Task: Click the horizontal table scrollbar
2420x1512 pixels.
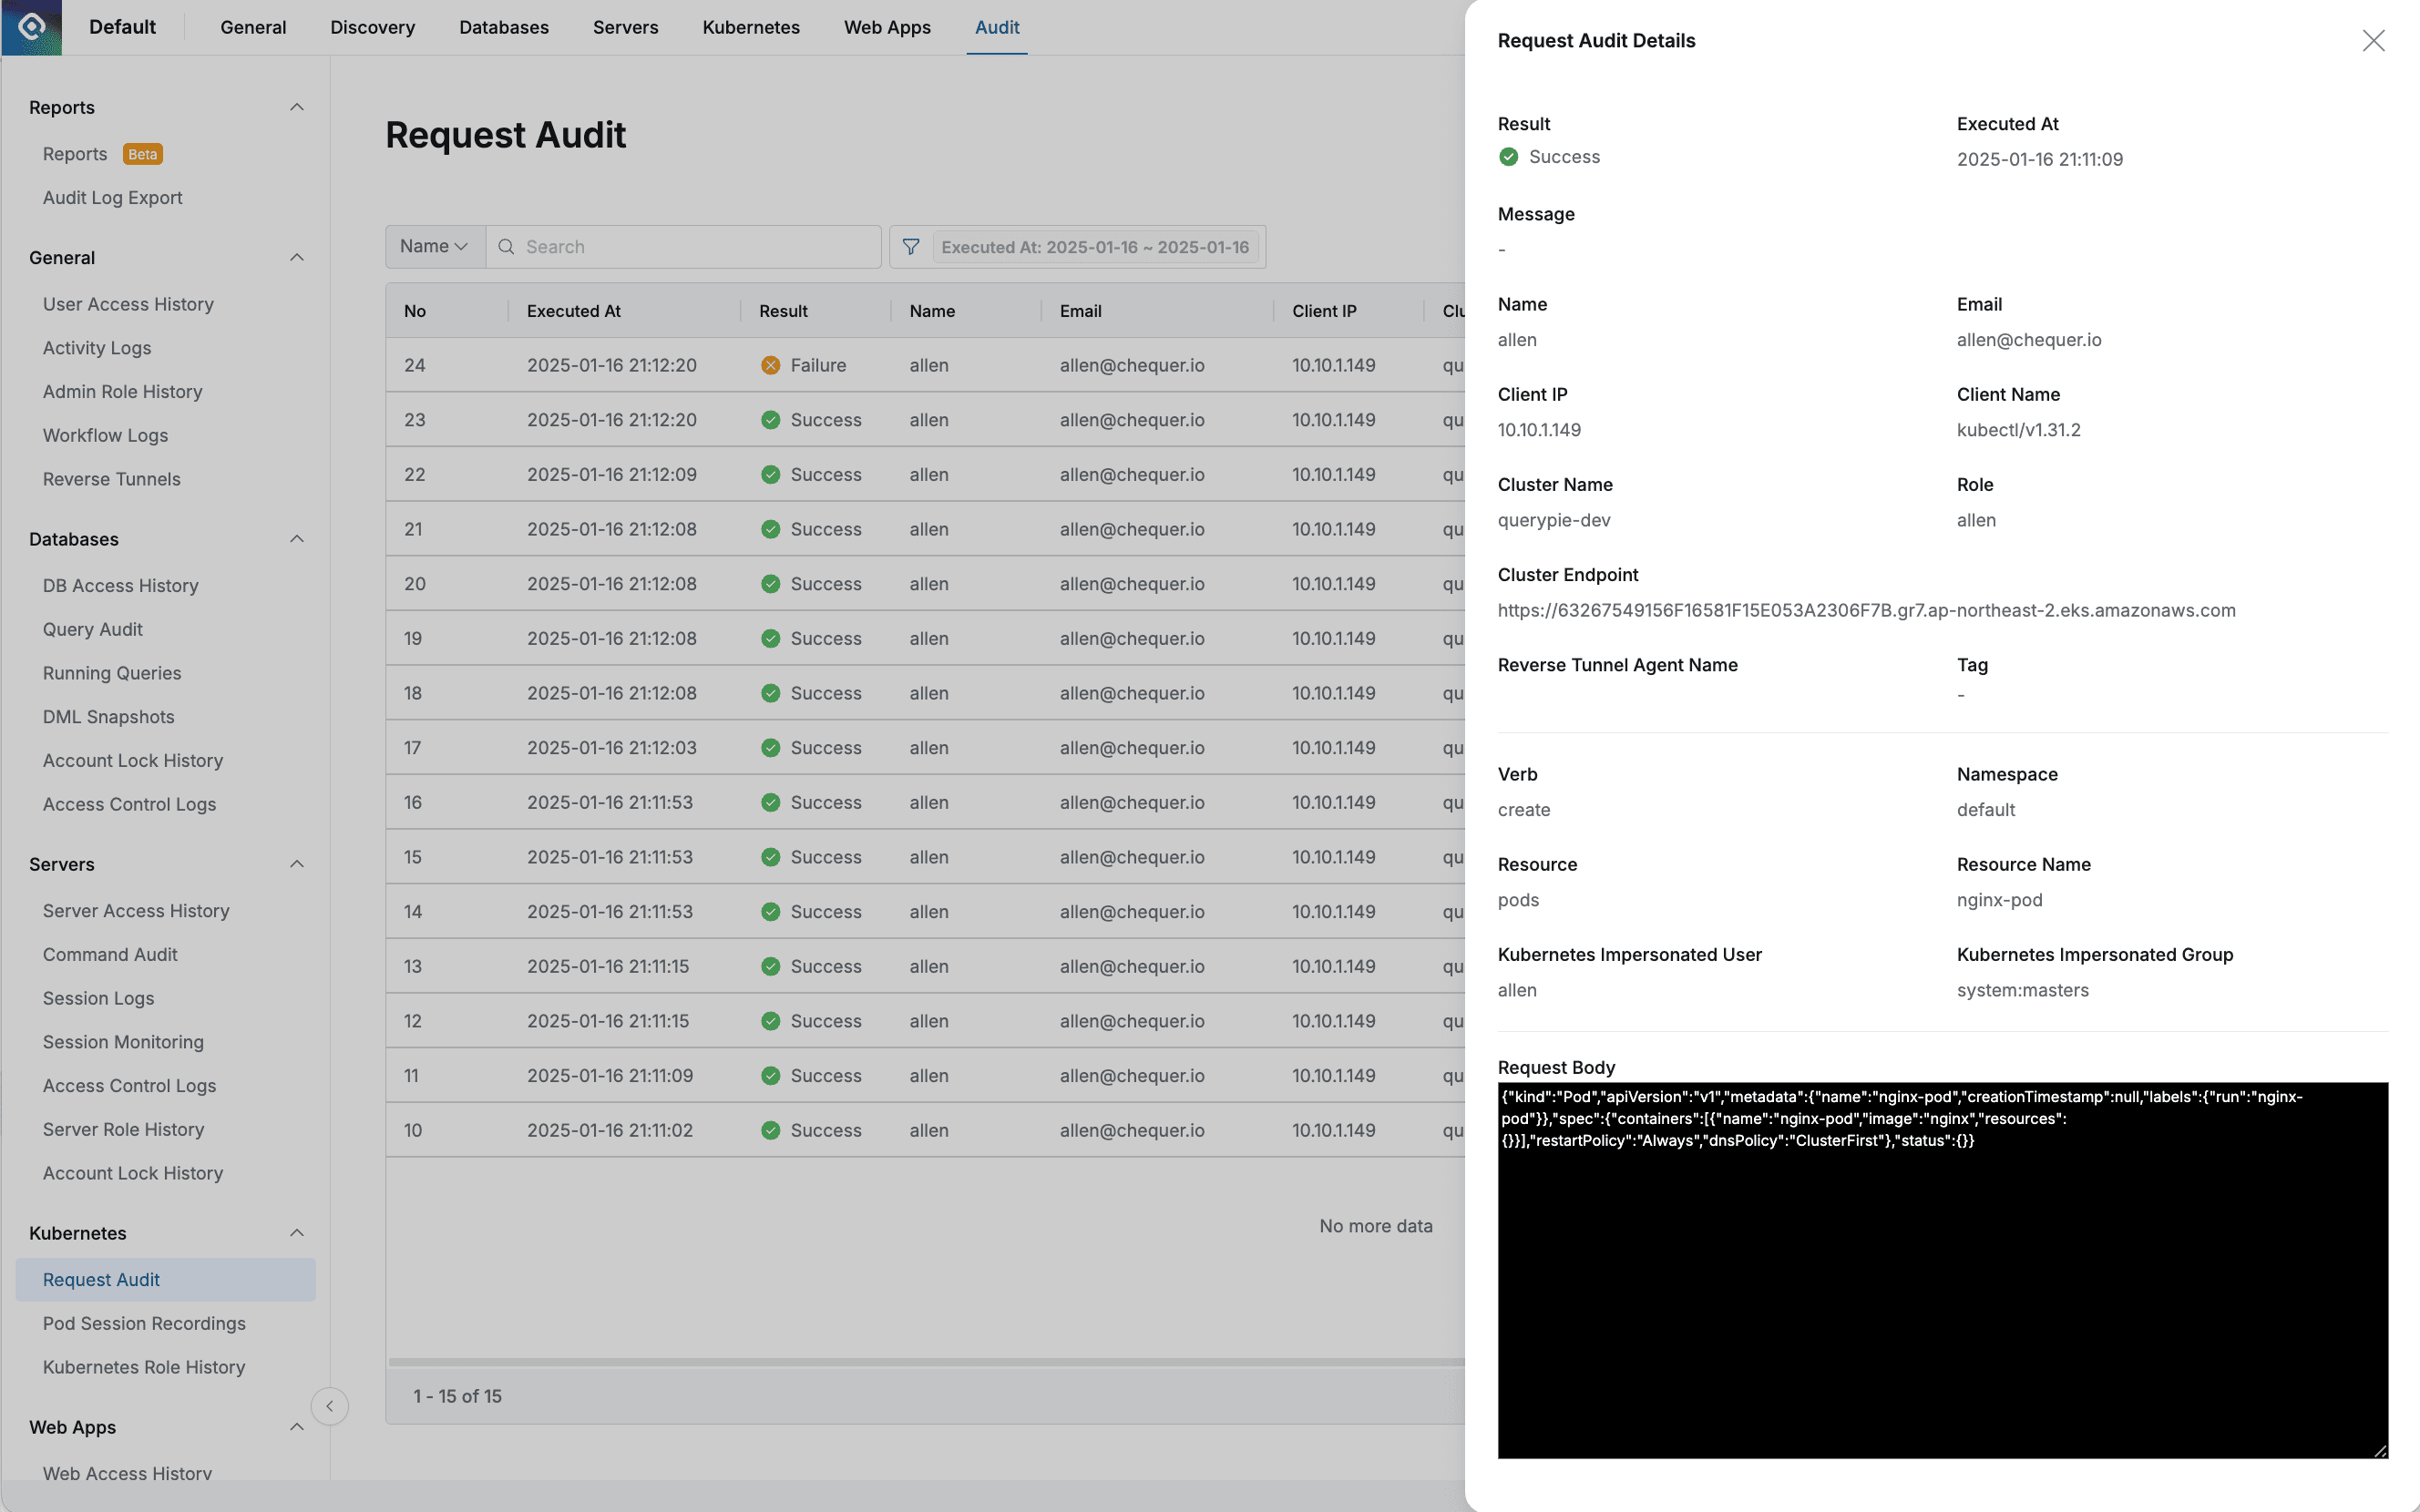Action: coord(925,1362)
